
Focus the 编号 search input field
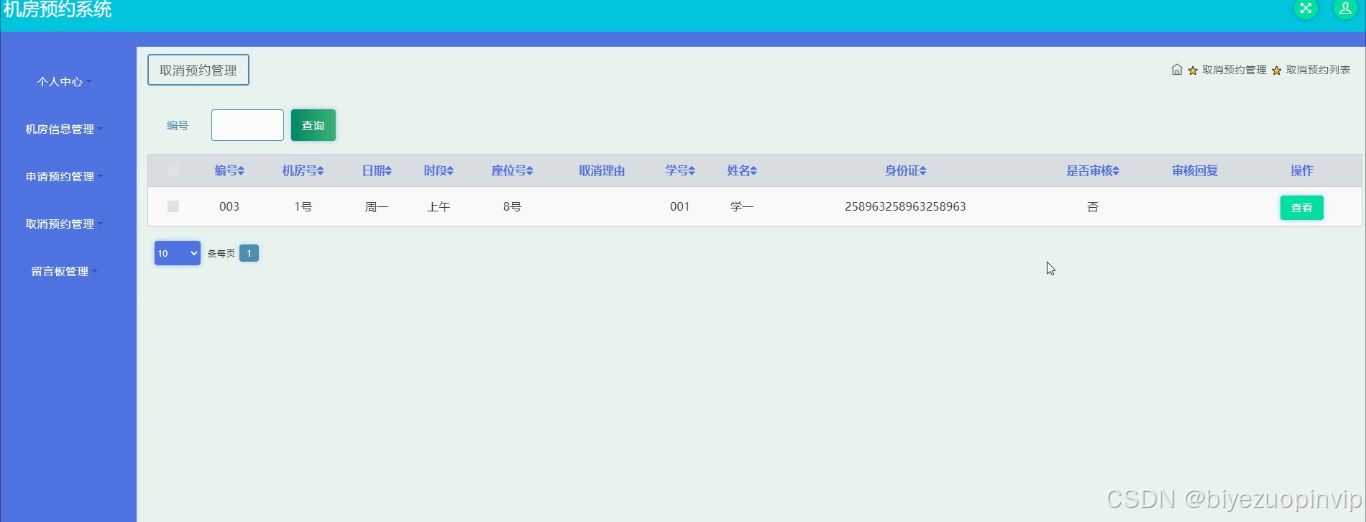click(247, 125)
